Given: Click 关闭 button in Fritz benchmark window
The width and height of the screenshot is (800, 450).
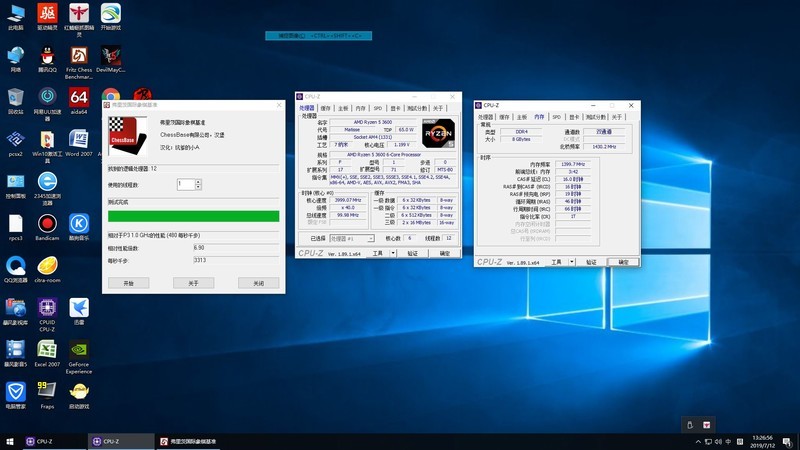Looking at the screenshot, I should point(259,283).
